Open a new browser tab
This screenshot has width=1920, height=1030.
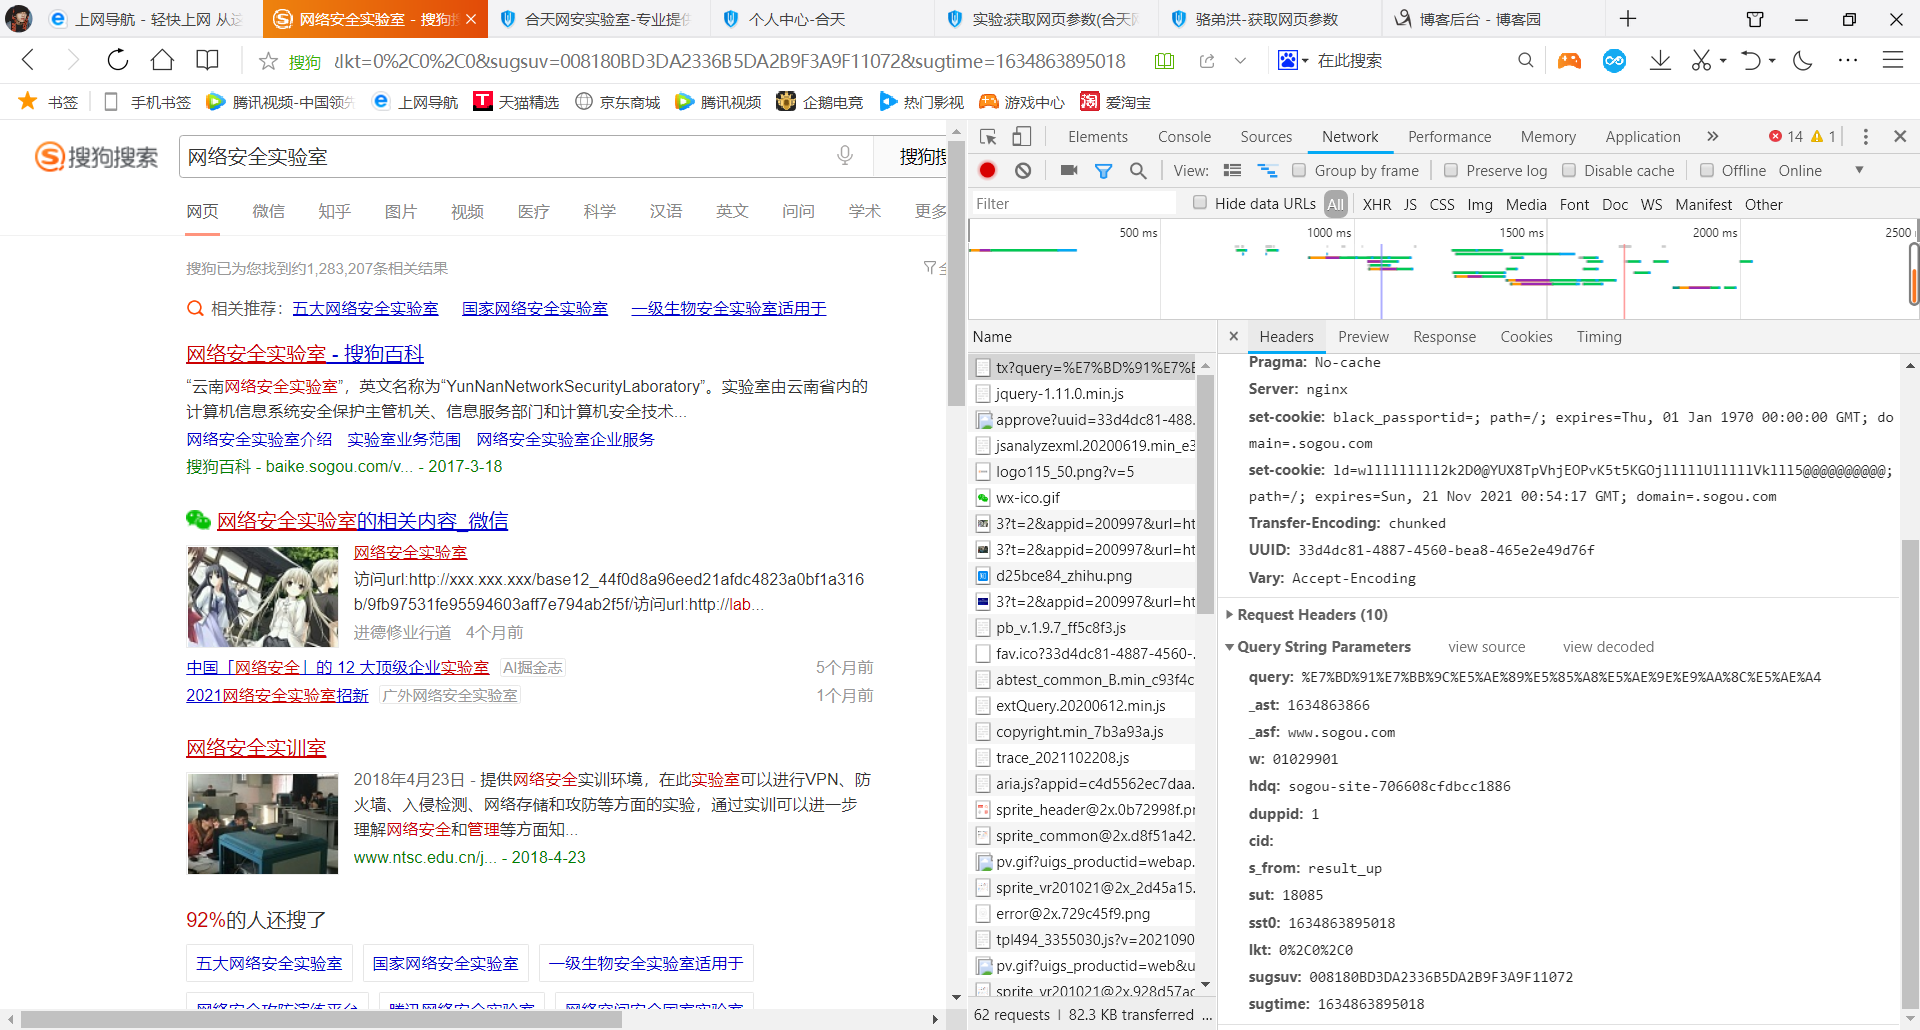pos(1628,19)
